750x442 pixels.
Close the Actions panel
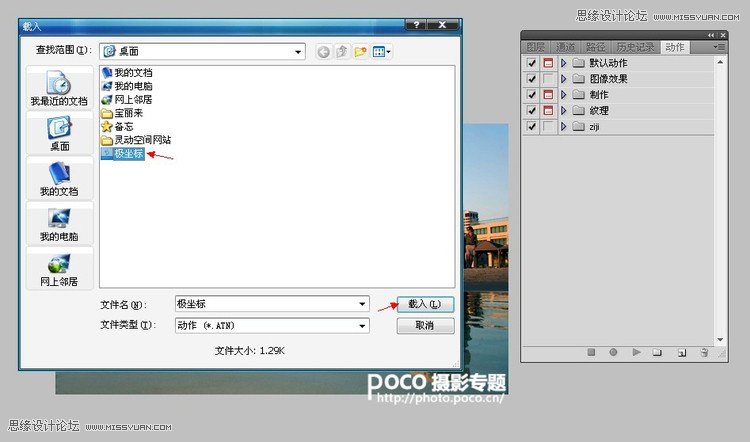(x=723, y=35)
